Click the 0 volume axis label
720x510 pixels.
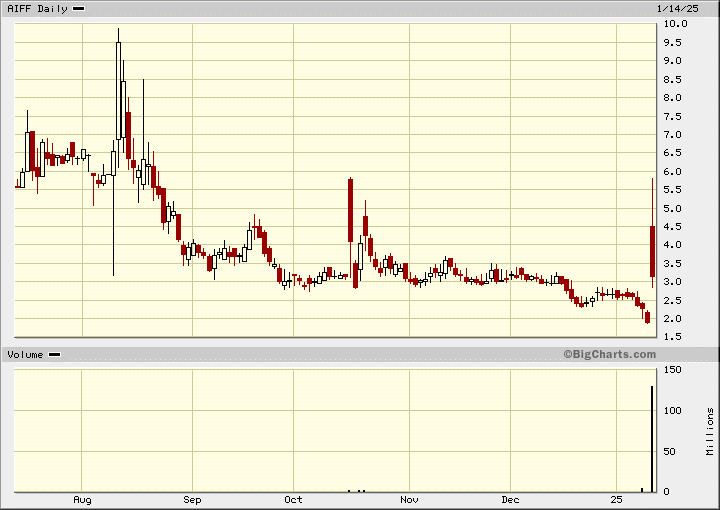click(666, 492)
